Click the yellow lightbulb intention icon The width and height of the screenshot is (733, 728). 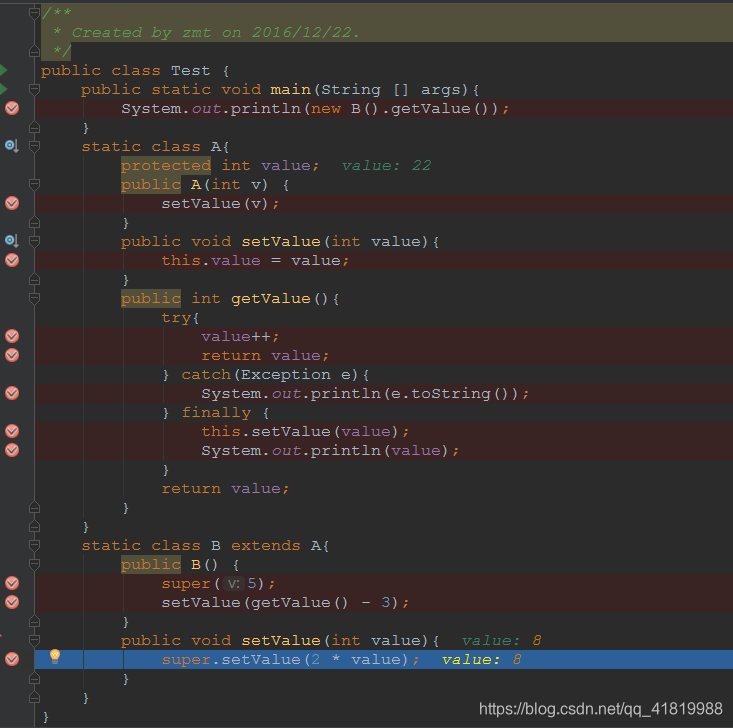55,656
